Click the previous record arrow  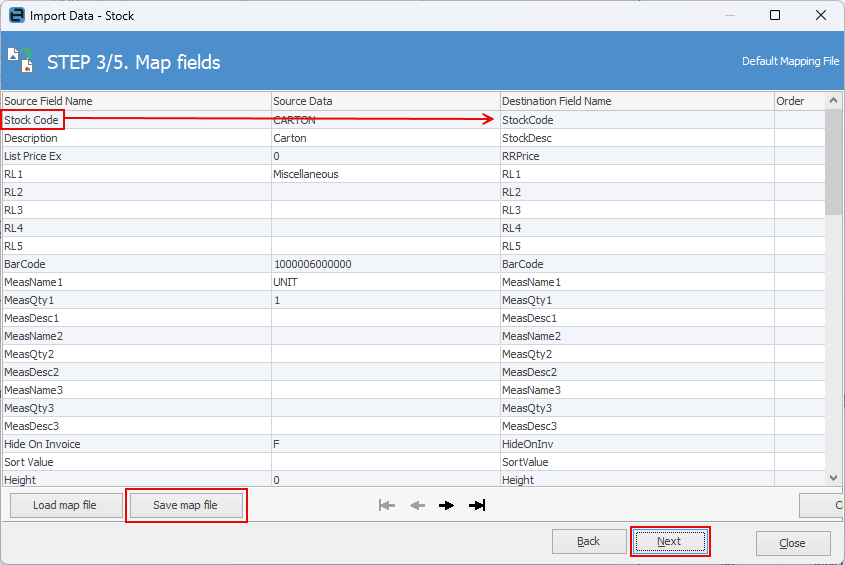(417, 506)
